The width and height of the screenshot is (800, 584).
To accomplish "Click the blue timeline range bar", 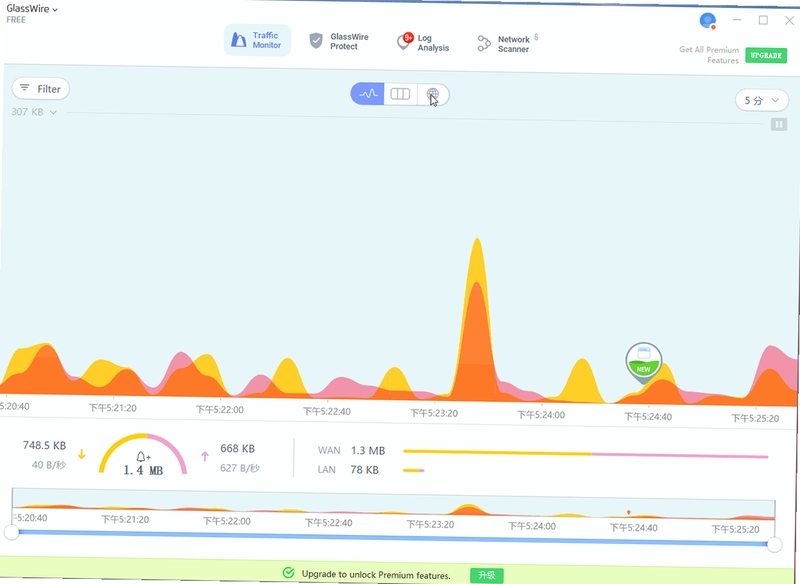I will pos(393,538).
